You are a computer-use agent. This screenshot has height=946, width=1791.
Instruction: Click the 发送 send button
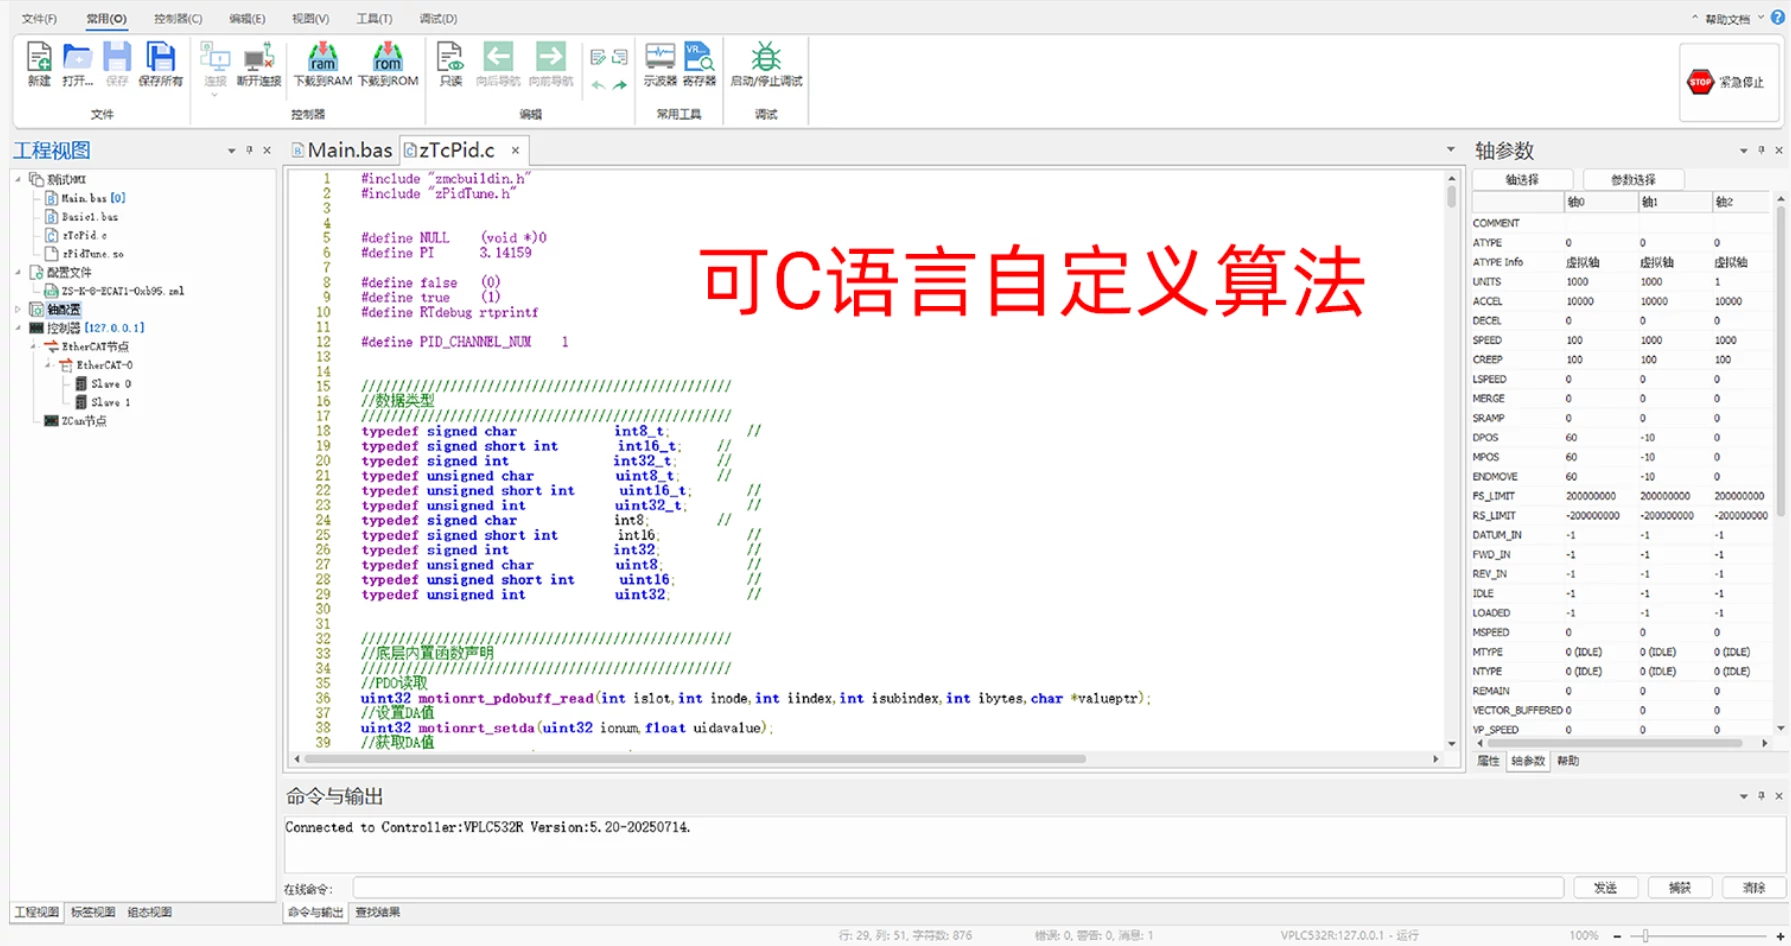(1605, 888)
